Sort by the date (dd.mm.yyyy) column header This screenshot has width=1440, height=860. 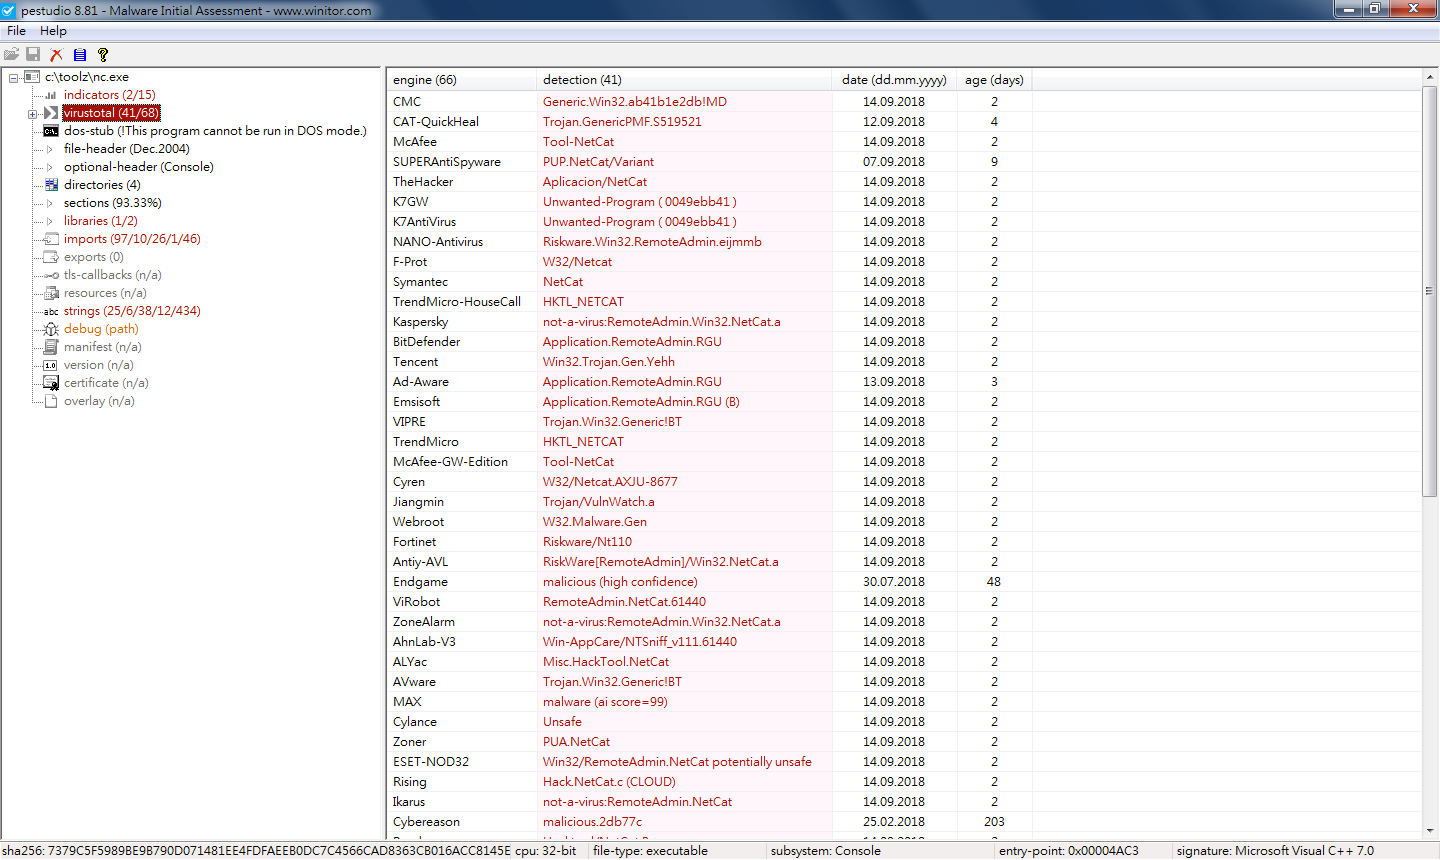[894, 80]
